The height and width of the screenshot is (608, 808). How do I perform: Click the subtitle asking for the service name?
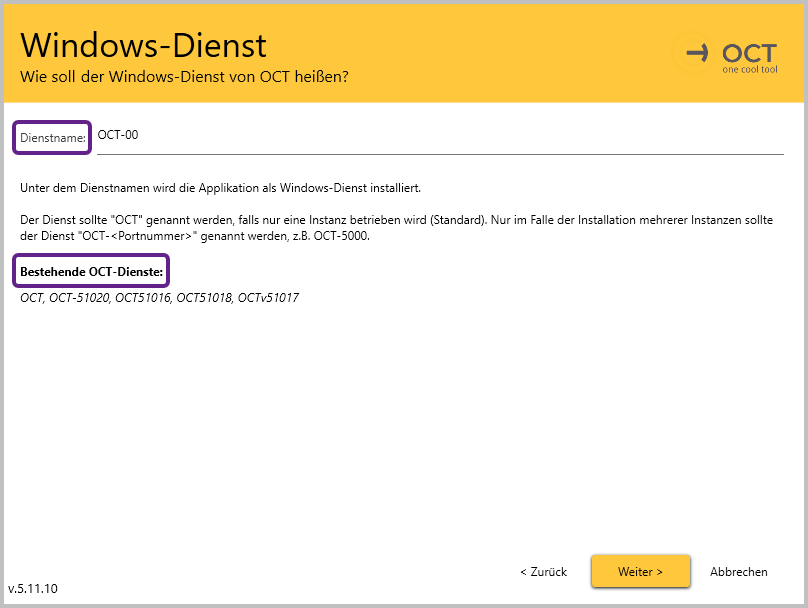(185, 77)
